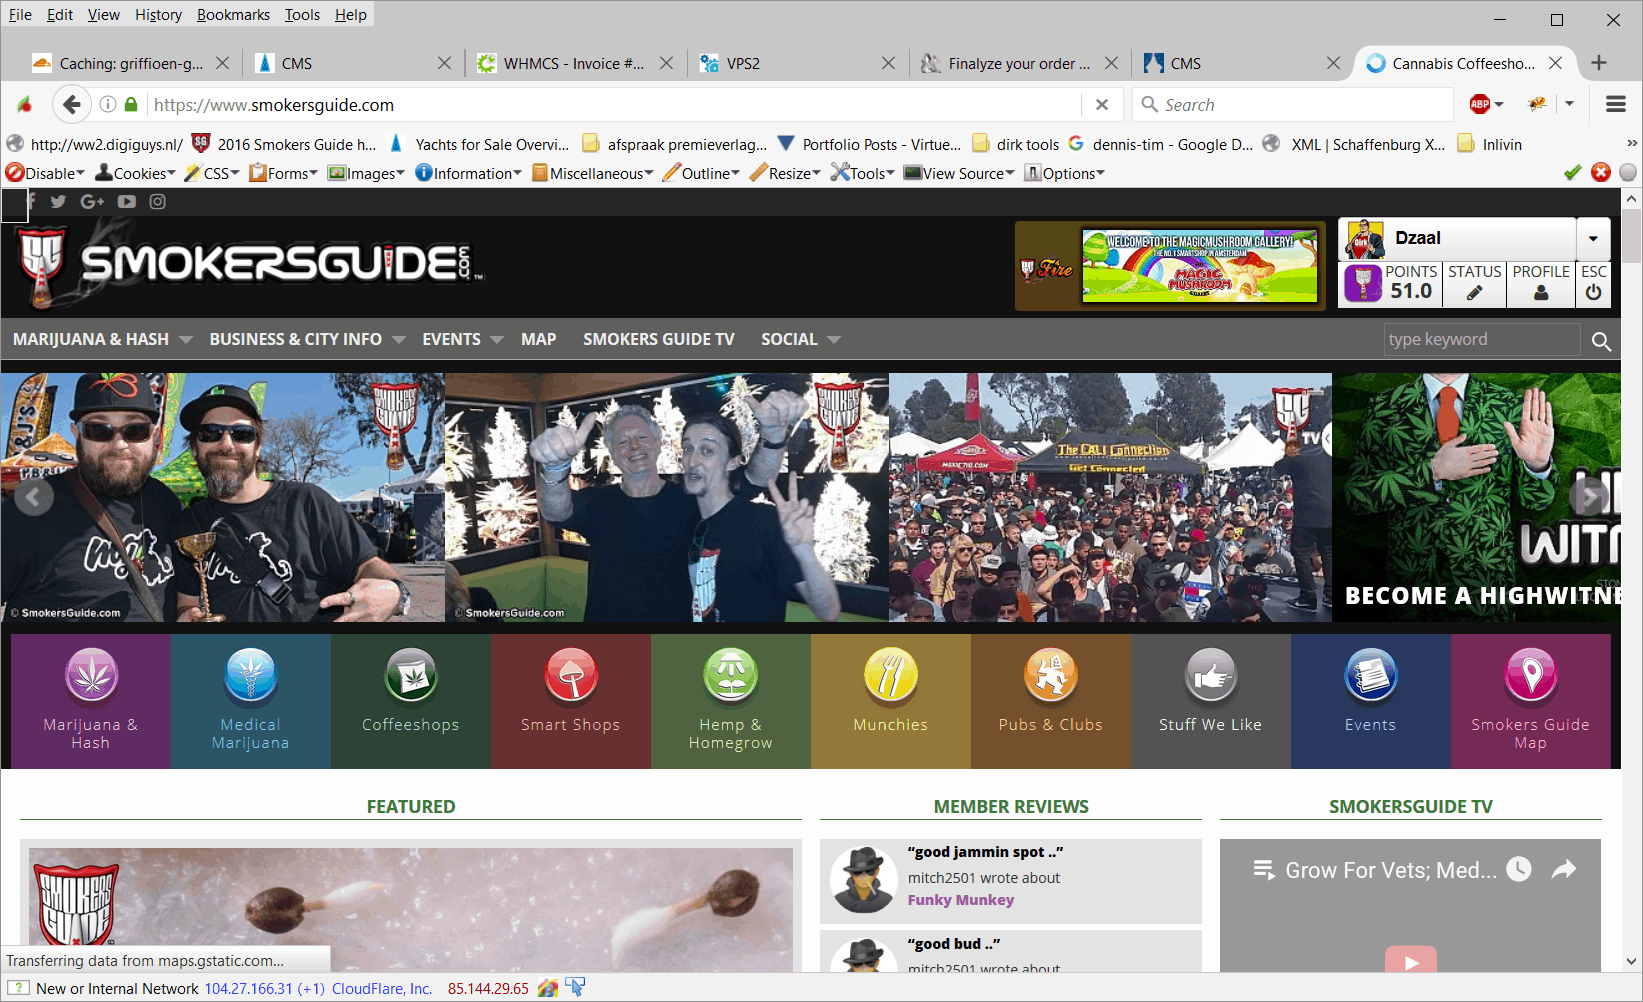Expand the MARIJUANA & HASH nav menu
This screenshot has width=1643, height=1002.
[x=186, y=340]
